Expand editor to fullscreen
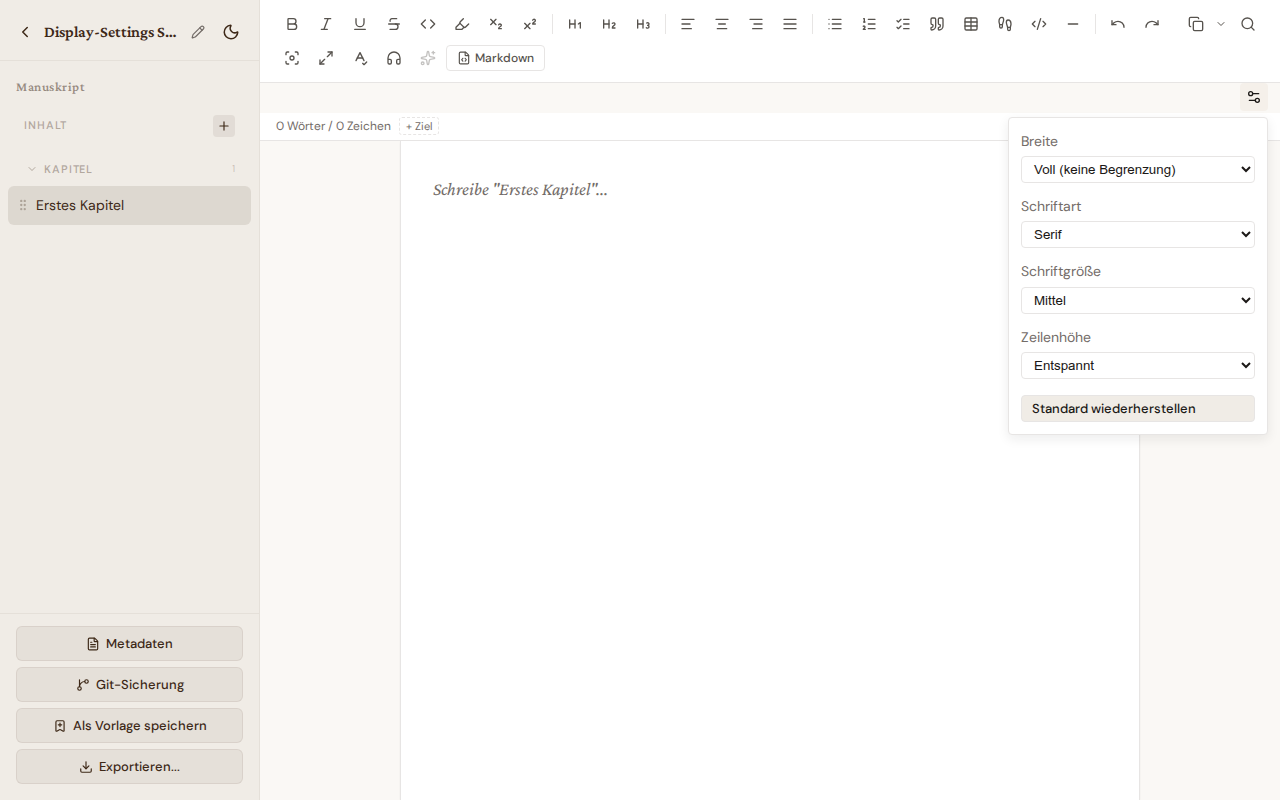 point(326,58)
